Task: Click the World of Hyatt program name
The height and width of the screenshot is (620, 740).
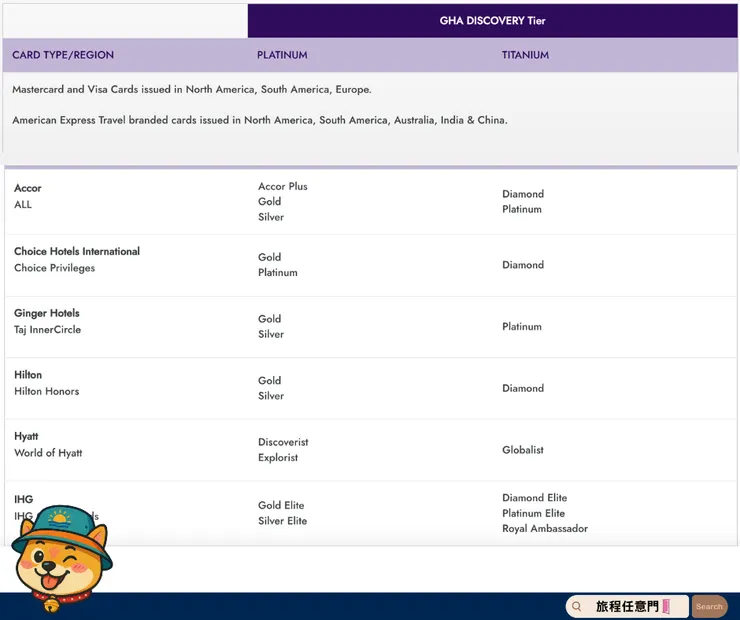Action: pyautogui.click(x=48, y=453)
